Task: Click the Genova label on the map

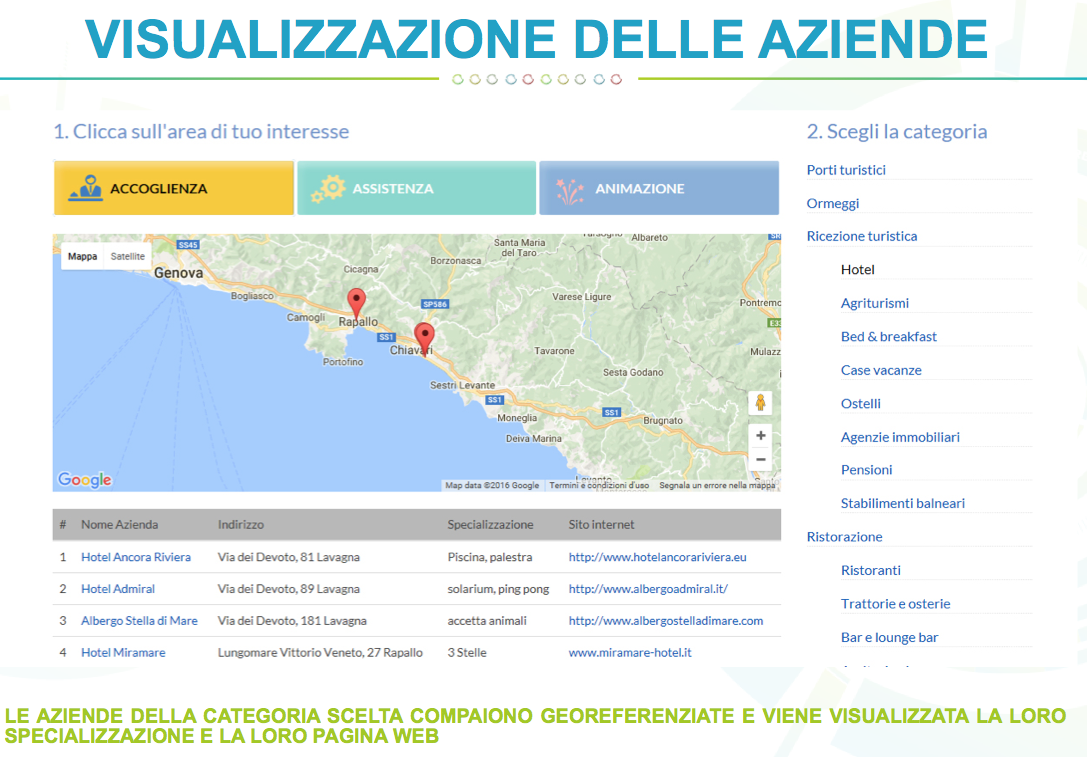Action: coord(178,273)
